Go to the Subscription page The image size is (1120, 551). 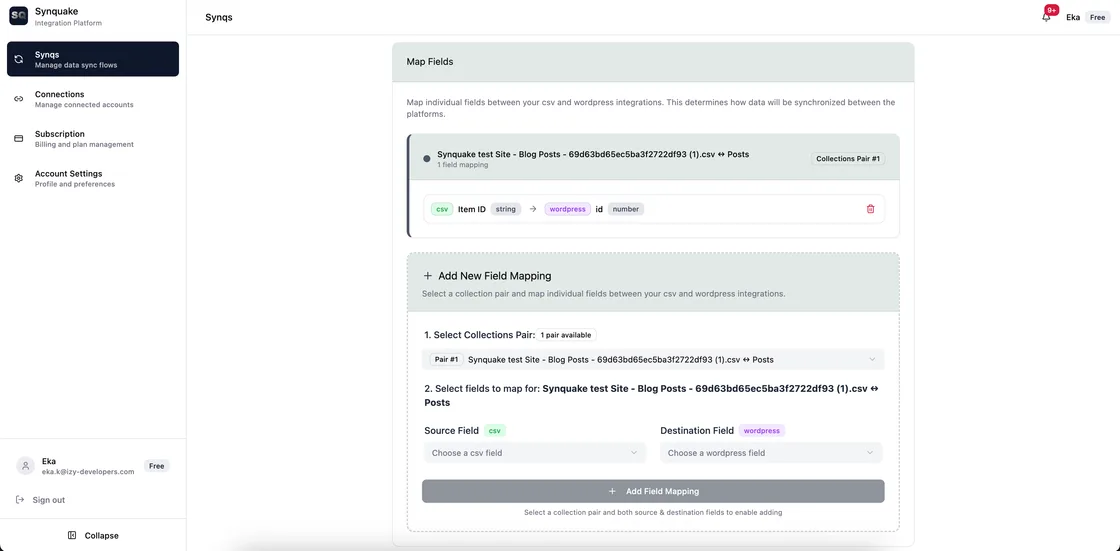[x=93, y=139]
